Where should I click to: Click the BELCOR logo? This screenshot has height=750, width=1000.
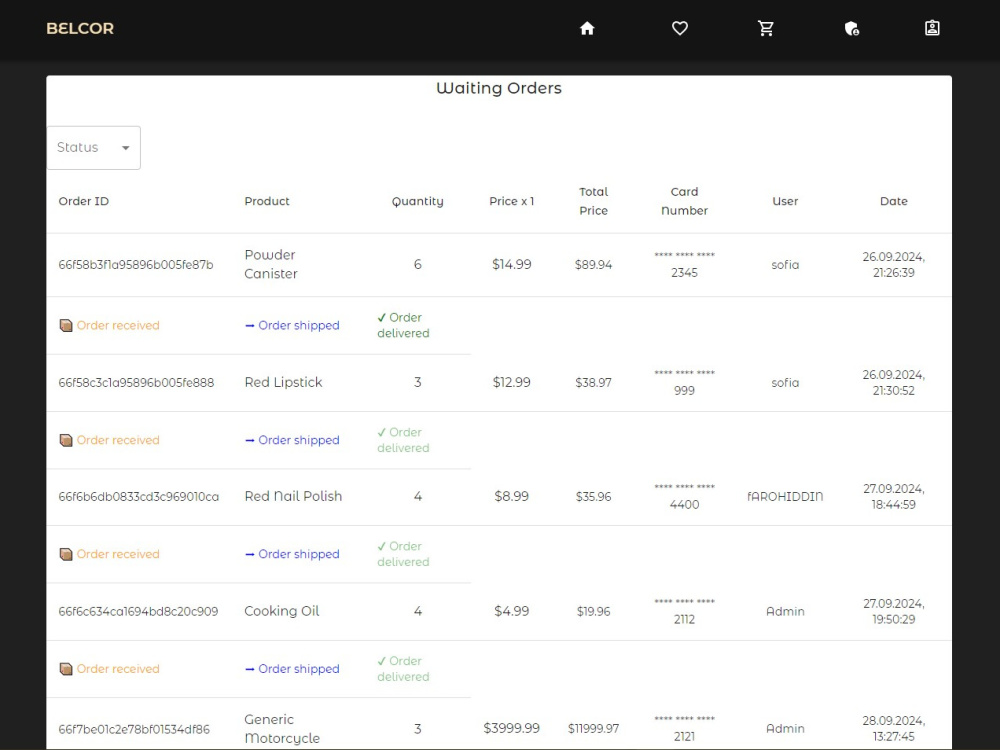click(80, 29)
